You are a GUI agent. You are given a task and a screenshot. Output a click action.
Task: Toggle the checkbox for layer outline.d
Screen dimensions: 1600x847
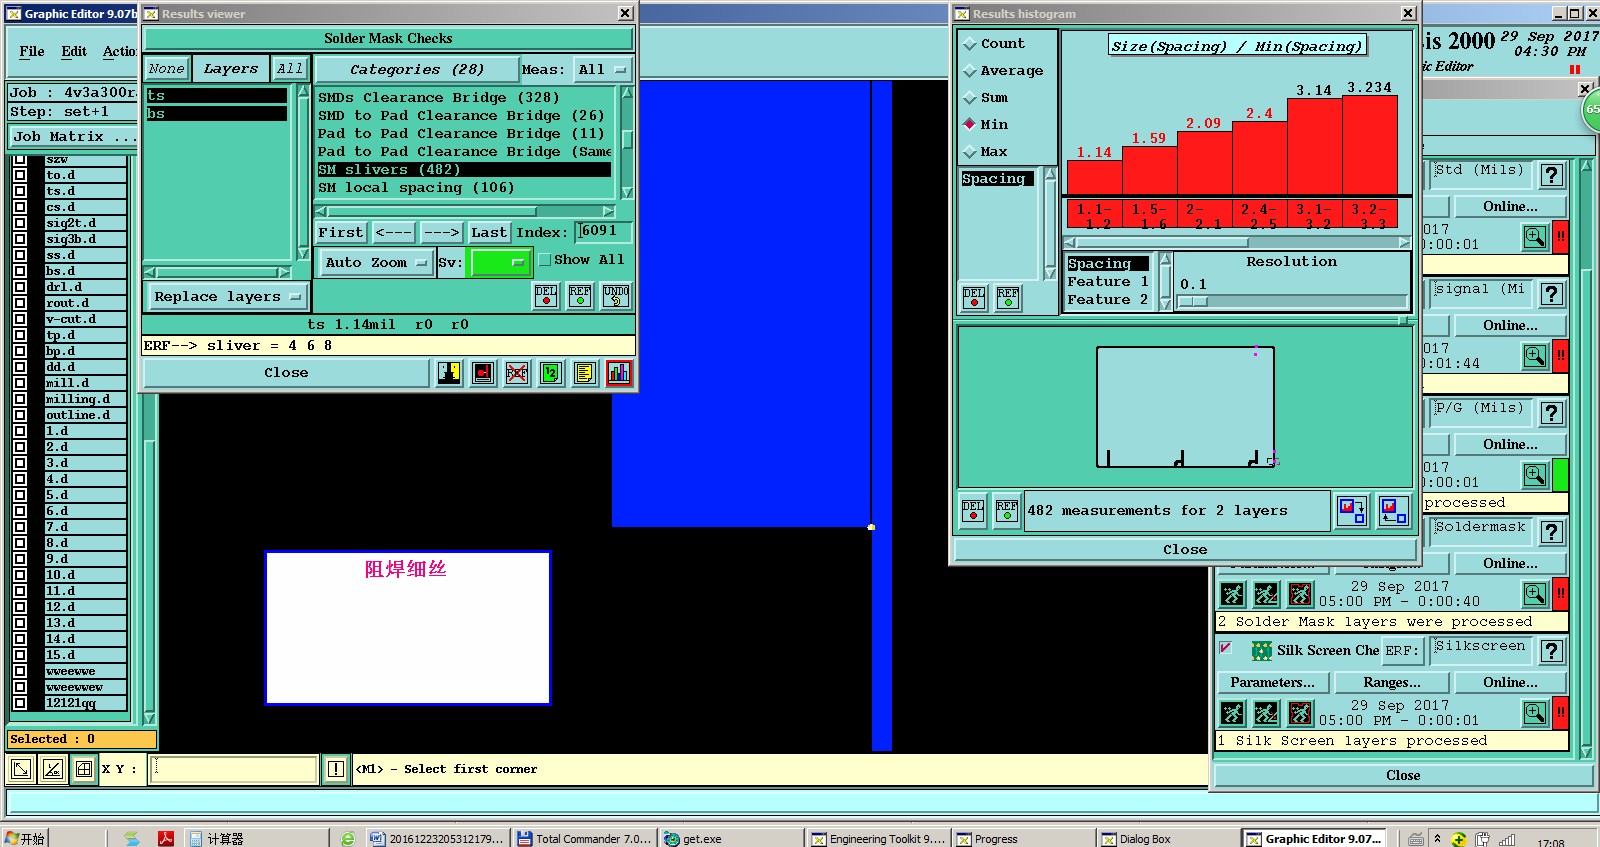[20, 415]
